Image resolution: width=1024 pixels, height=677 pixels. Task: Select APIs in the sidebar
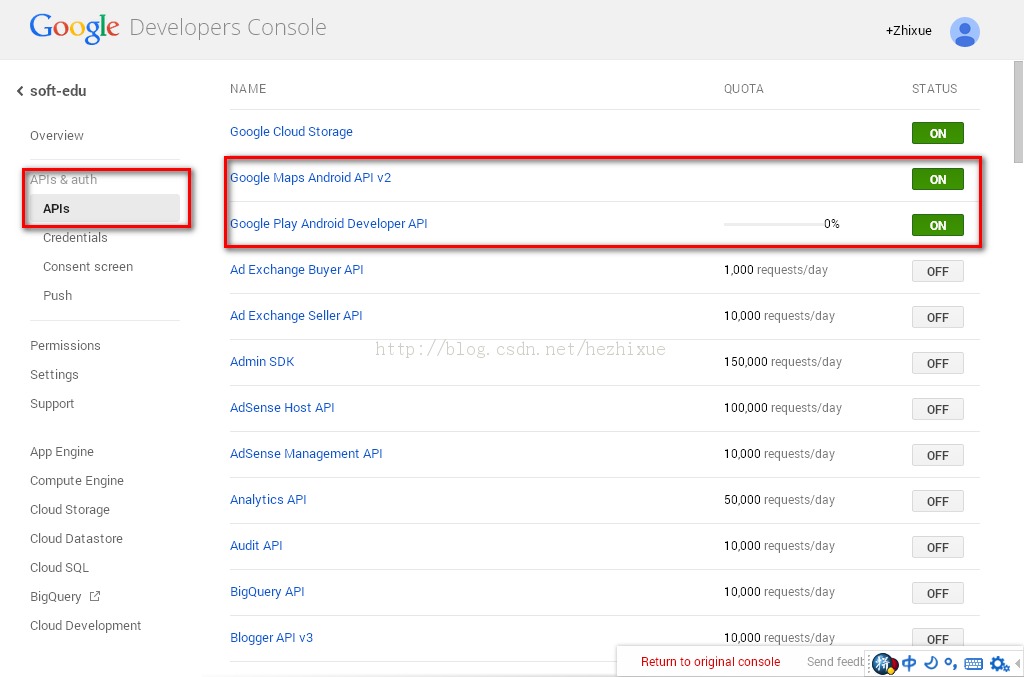point(104,209)
